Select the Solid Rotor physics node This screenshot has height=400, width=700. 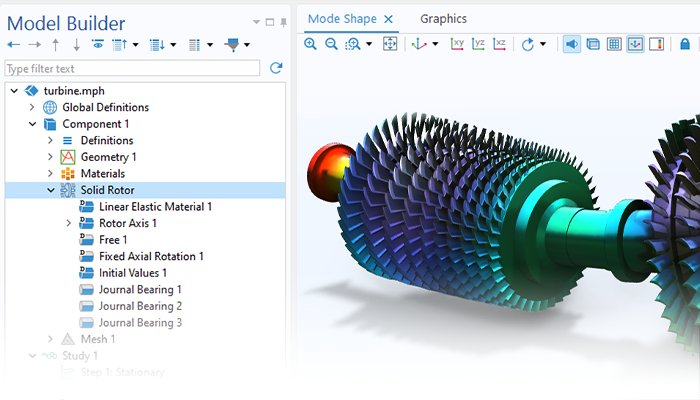click(x=108, y=190)
